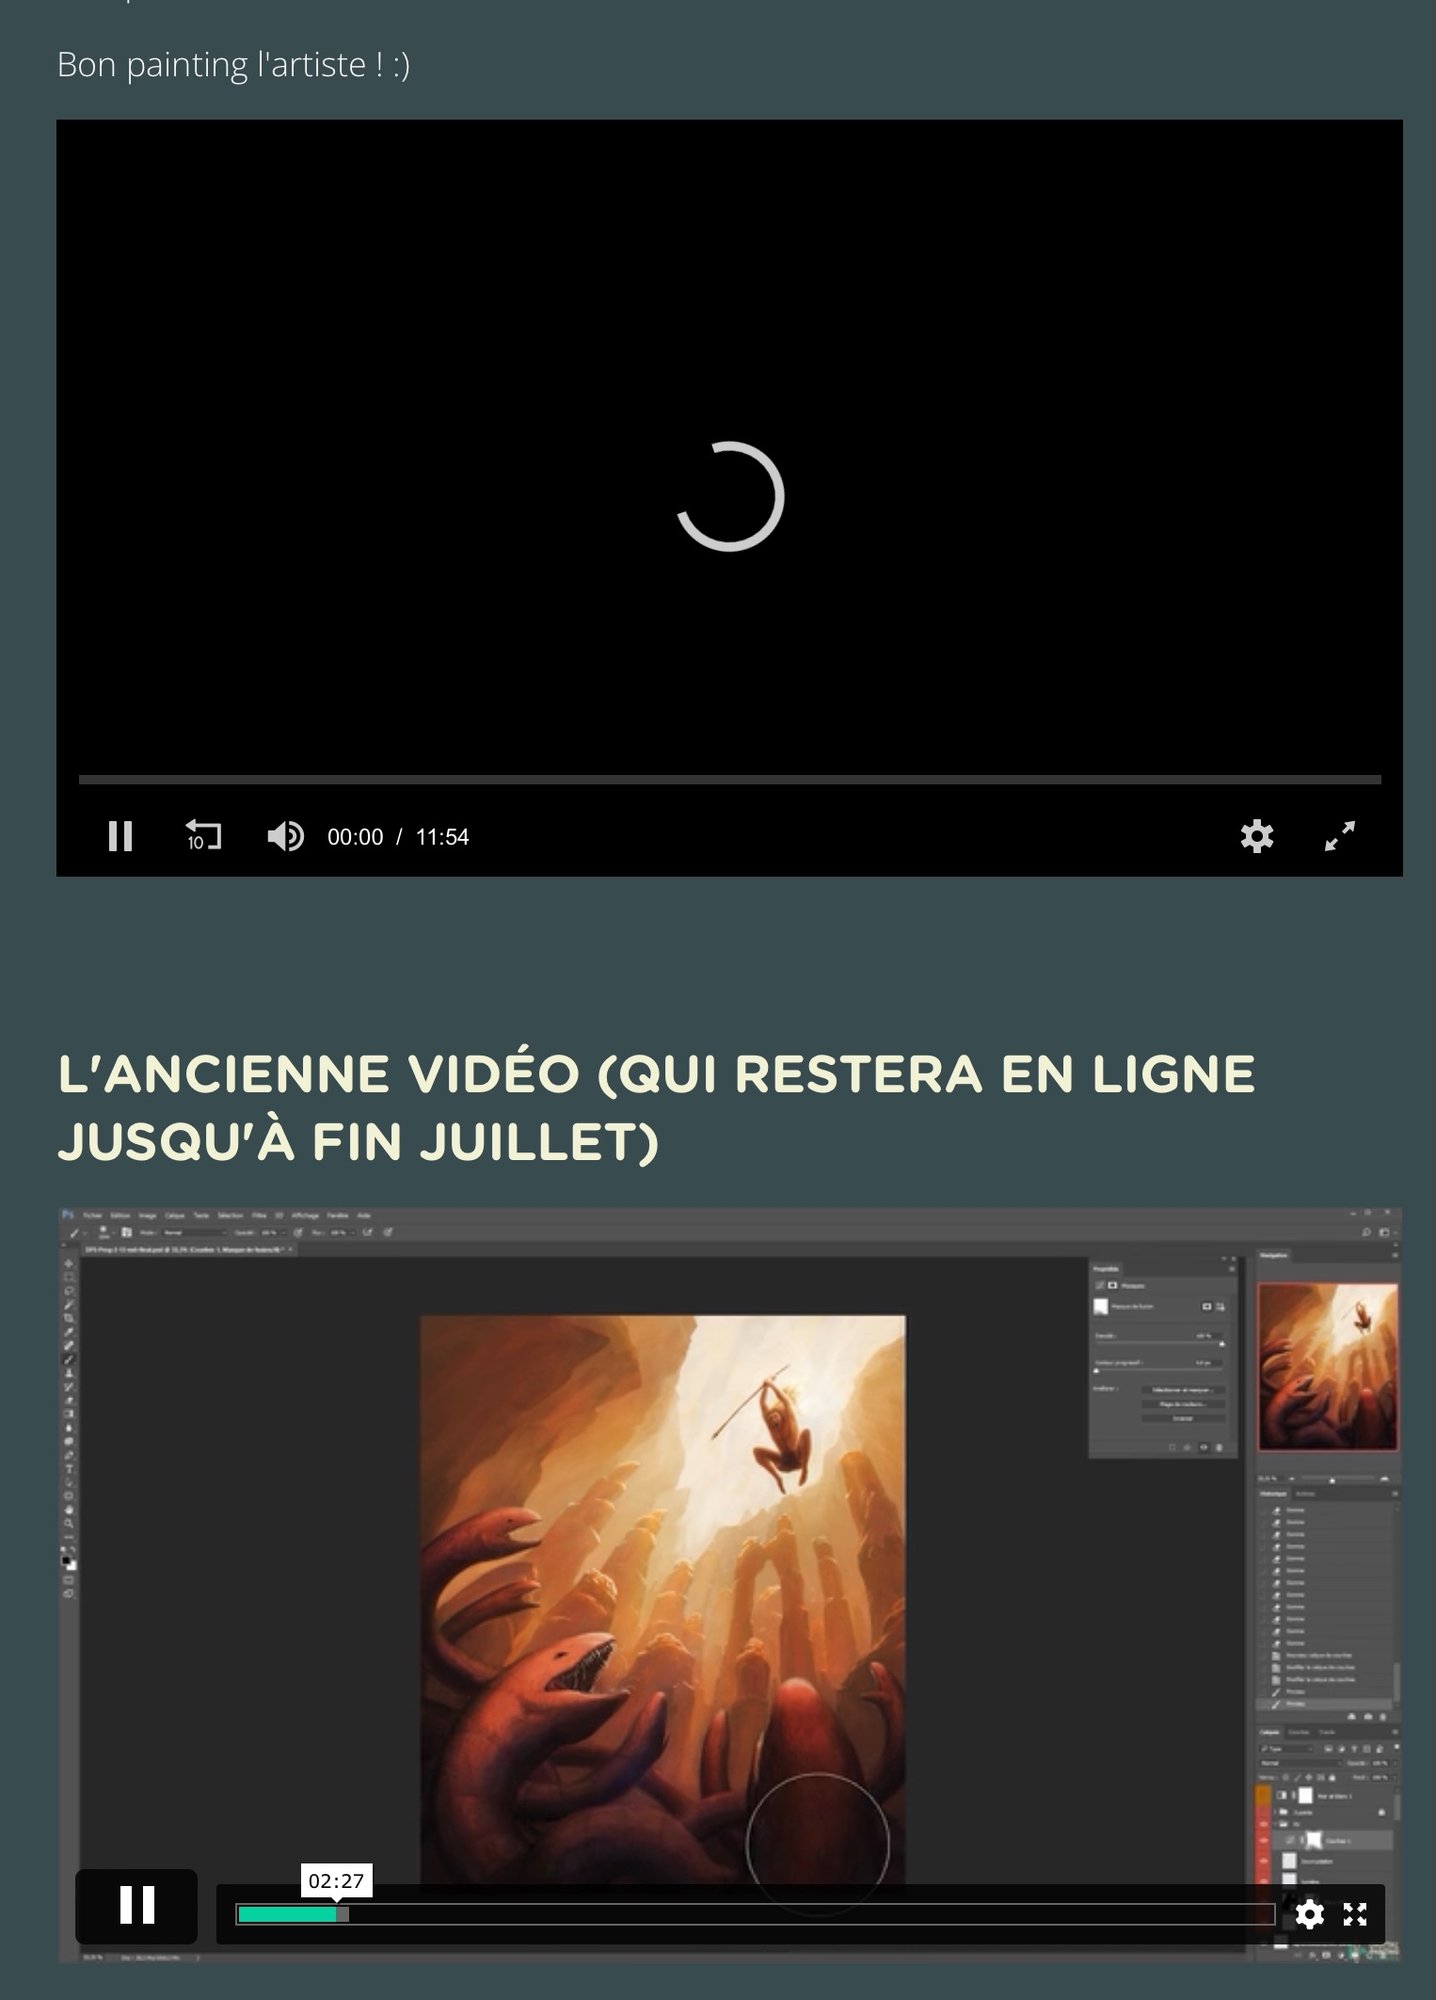Open settings gear on the old video player

[x=1309, y=1914]
